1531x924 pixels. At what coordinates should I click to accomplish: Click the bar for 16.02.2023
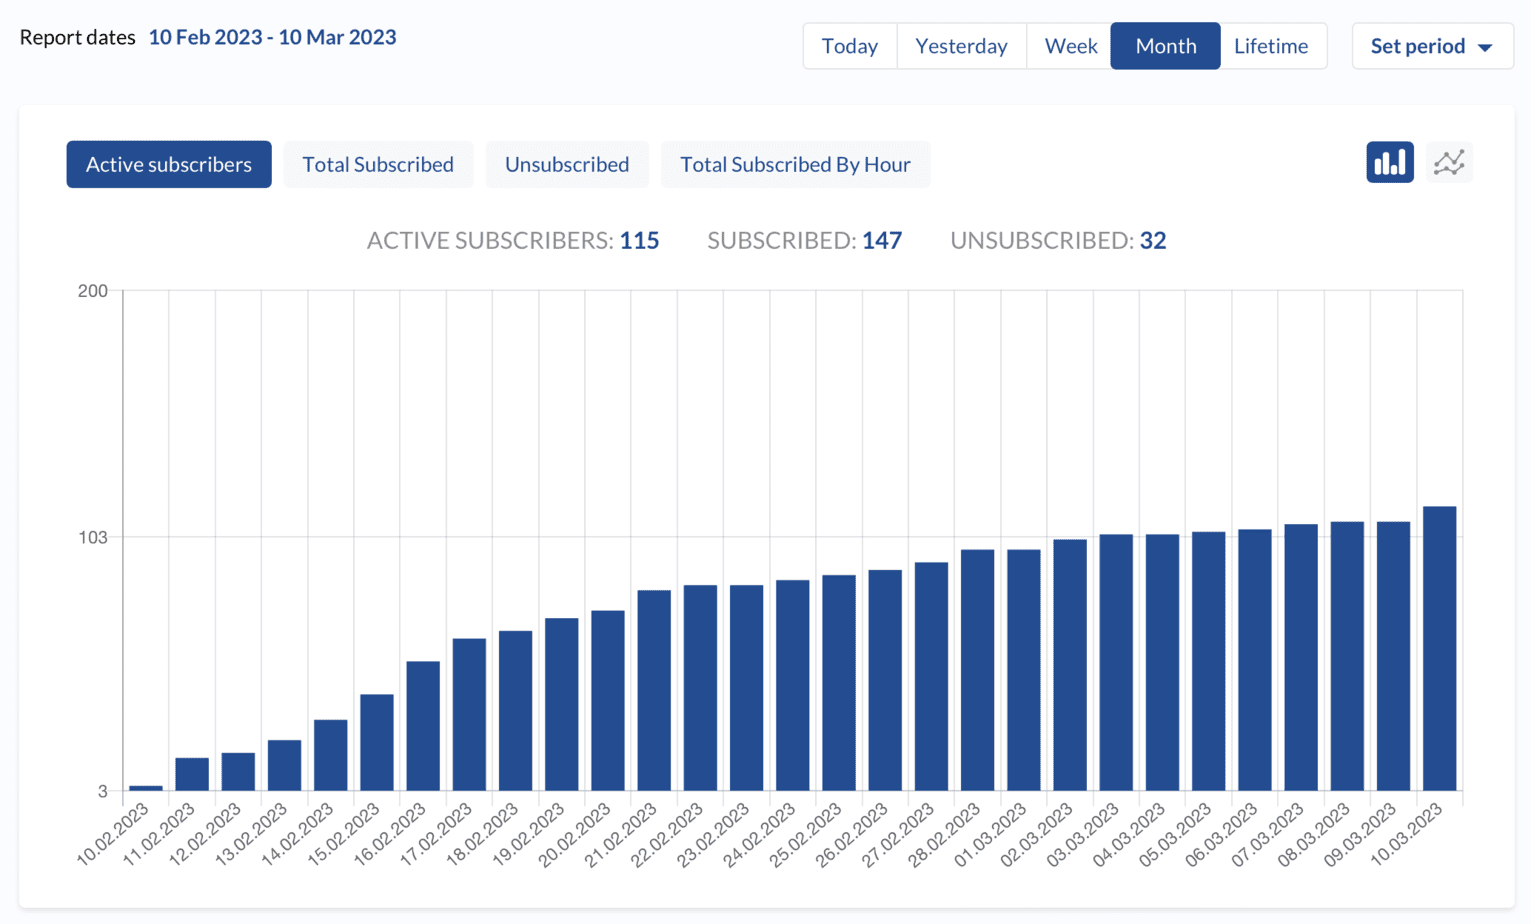click(x=423, y=726)
